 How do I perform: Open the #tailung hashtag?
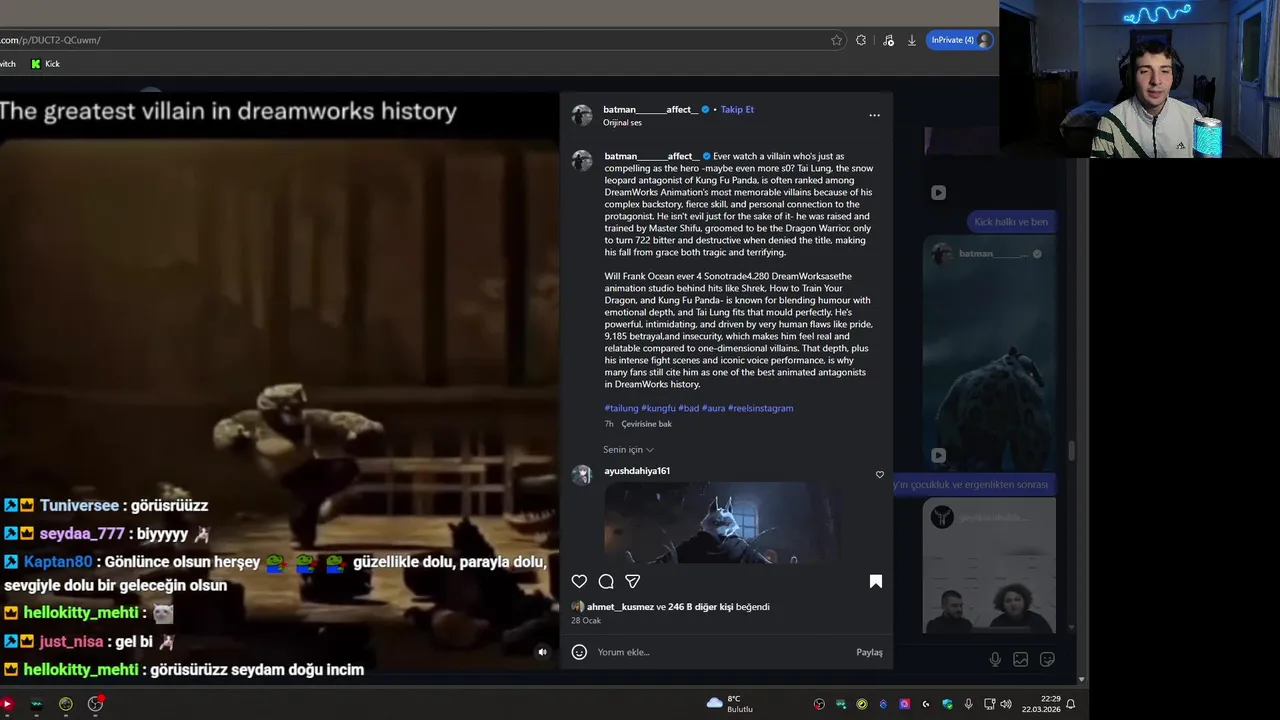point(621,408)
